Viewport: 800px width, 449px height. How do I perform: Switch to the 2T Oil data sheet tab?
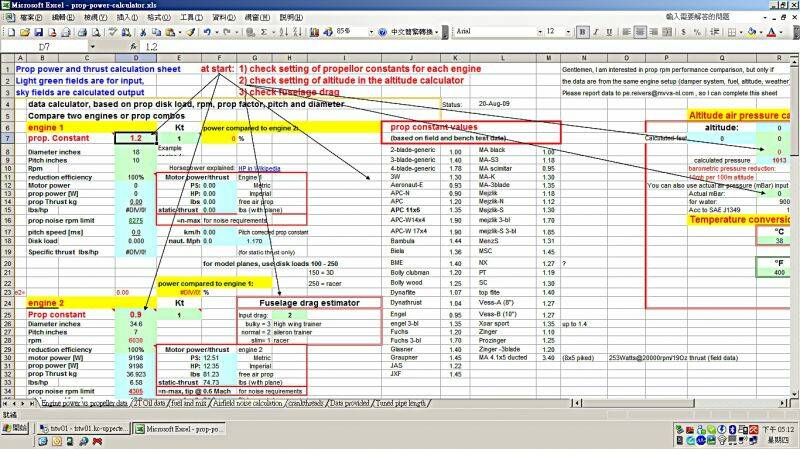pos(149,403)
